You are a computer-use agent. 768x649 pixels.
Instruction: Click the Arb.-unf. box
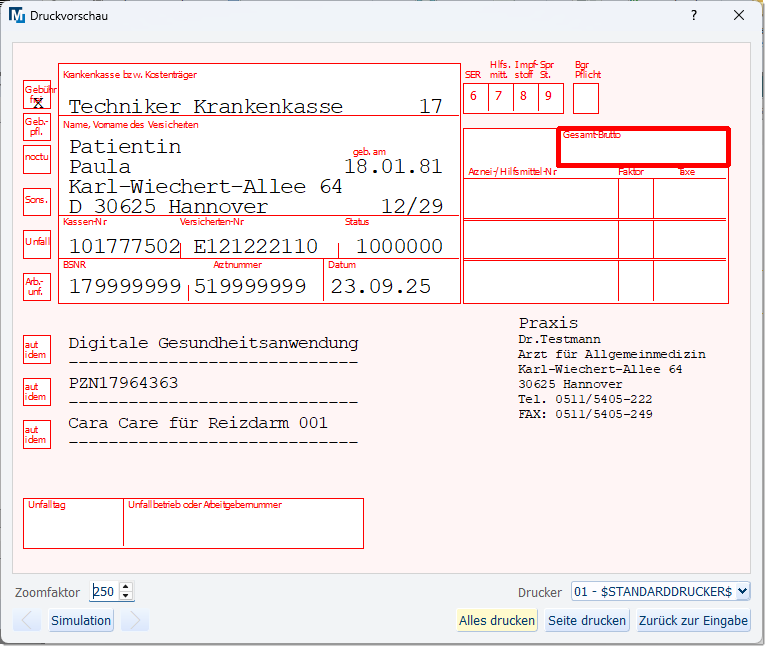37,287
